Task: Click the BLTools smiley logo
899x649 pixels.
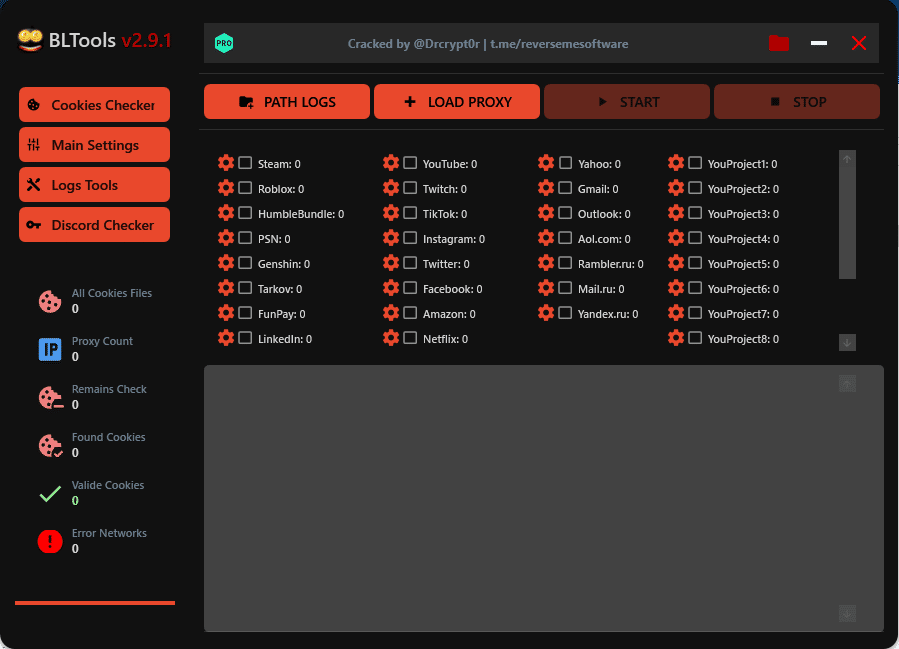Action: [29, 40]
